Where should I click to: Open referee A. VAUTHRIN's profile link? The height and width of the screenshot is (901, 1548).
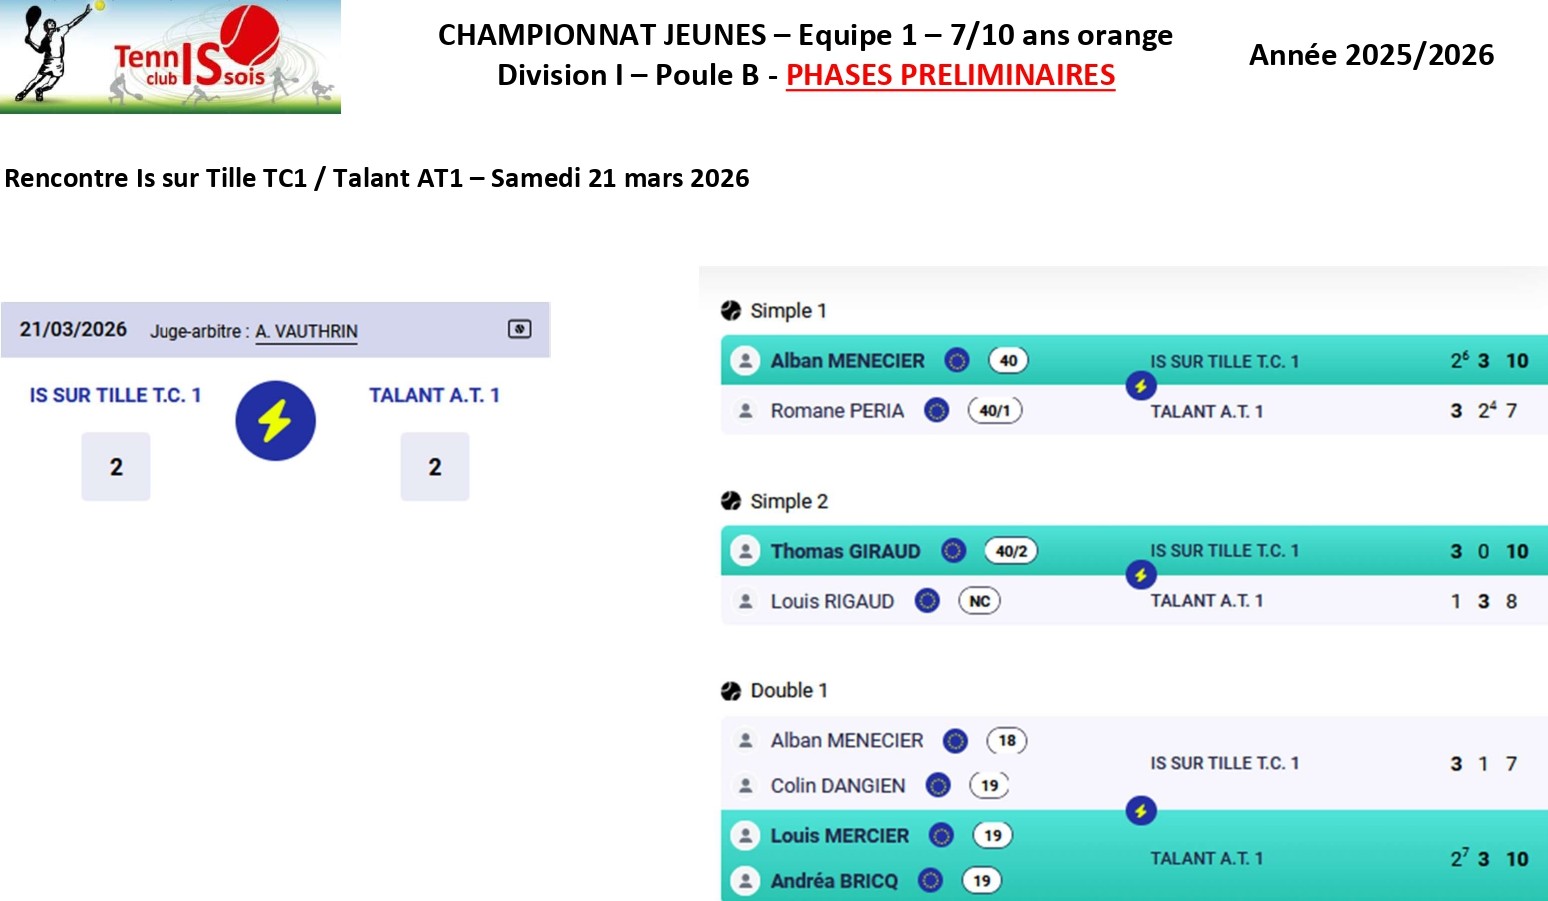click(x=306, y=331)
